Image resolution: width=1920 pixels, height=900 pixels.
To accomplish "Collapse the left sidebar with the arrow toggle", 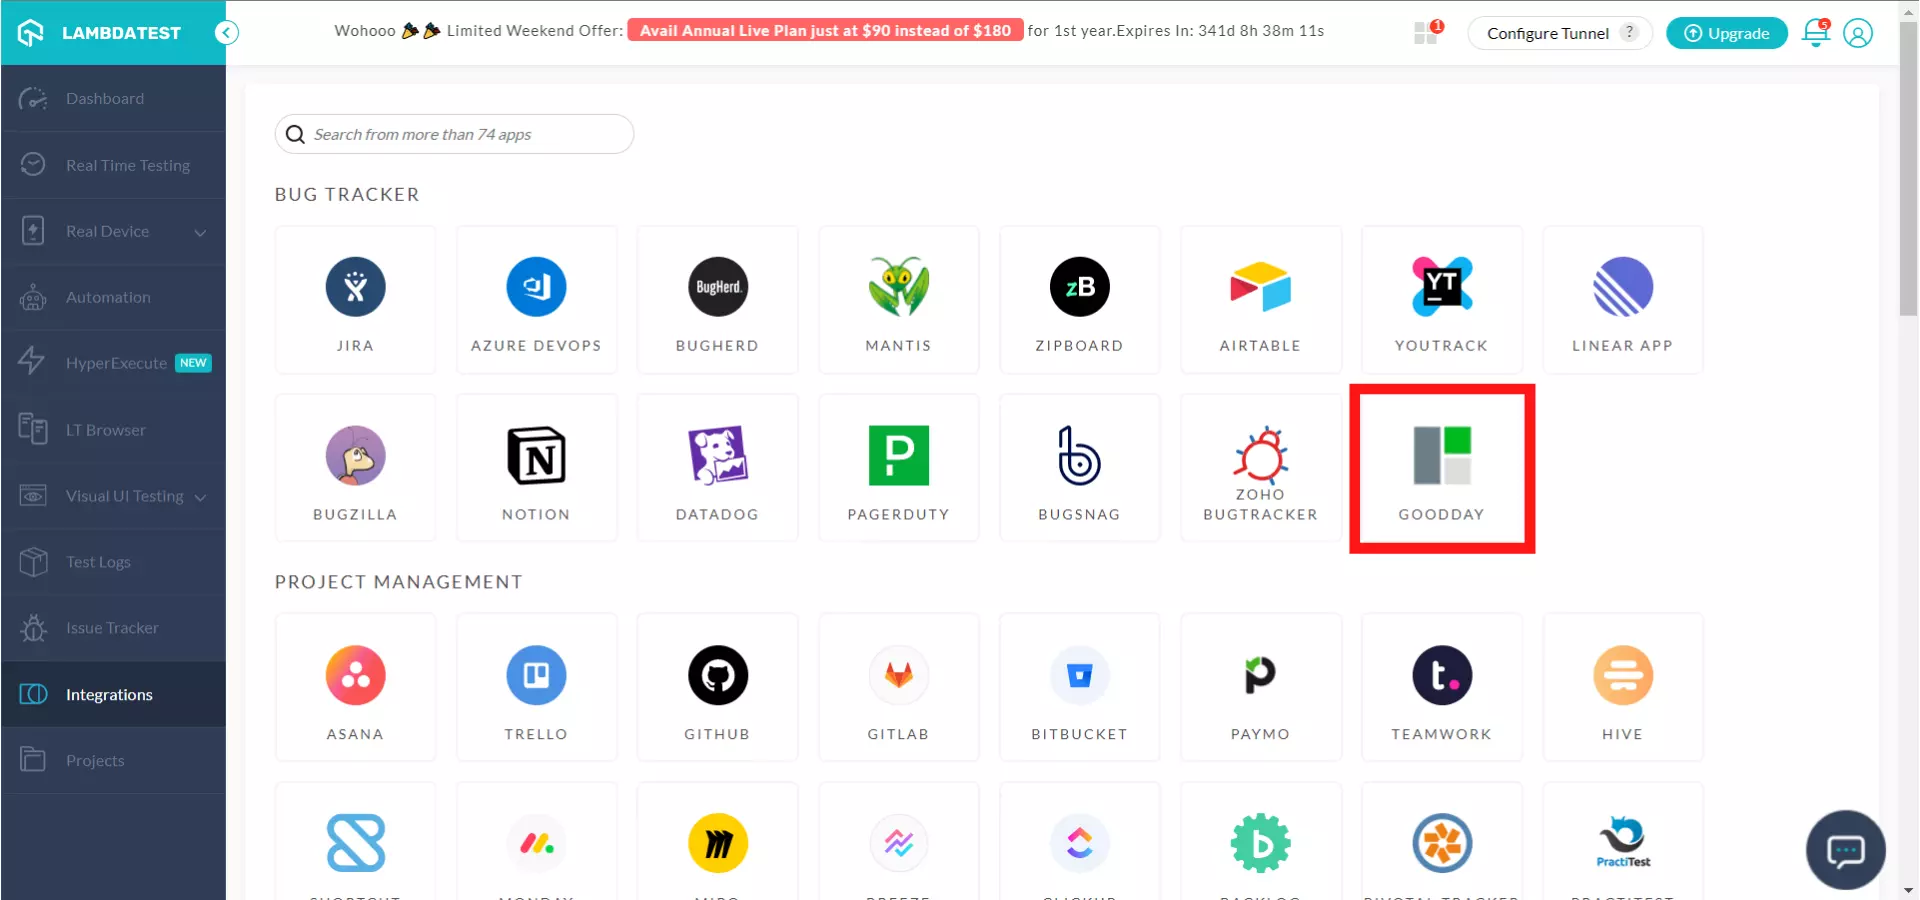I will tap(227, 33).
